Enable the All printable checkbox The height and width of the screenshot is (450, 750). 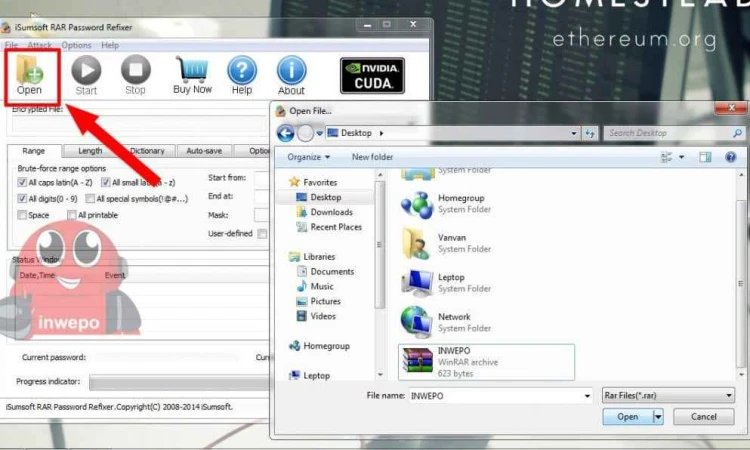click(72, 215)
